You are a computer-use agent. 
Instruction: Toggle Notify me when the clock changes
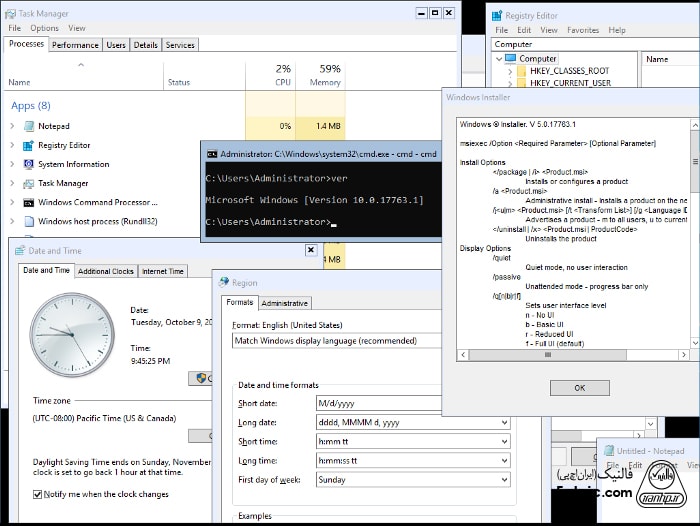point(37,494)
